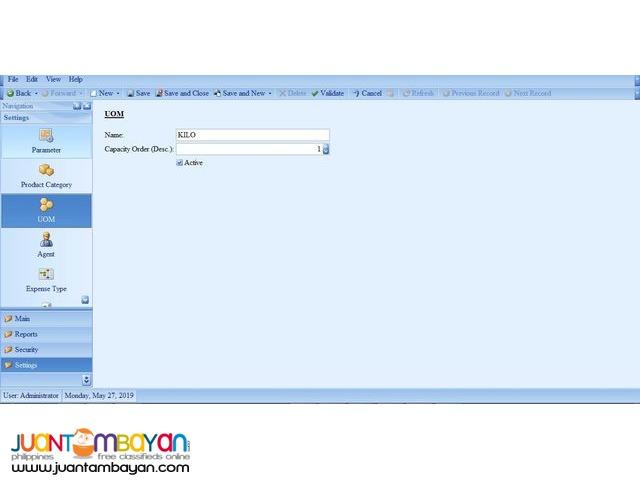Close the Navigation panel
Screen dimensions: 640x480
coord(87,106)
